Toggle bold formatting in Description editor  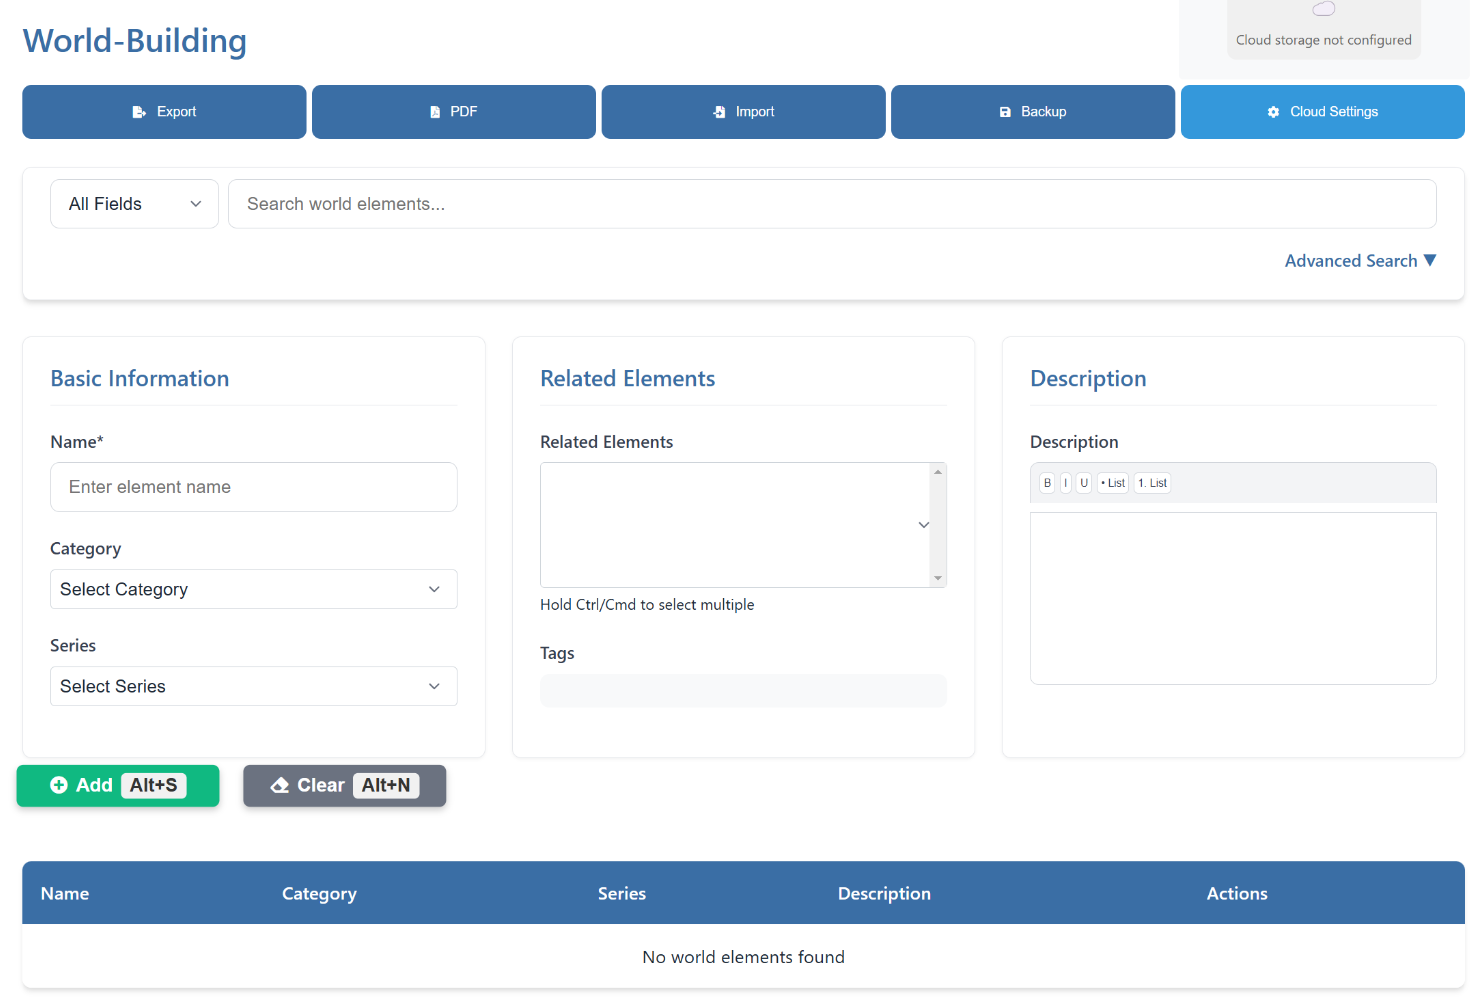point(1047,483)
